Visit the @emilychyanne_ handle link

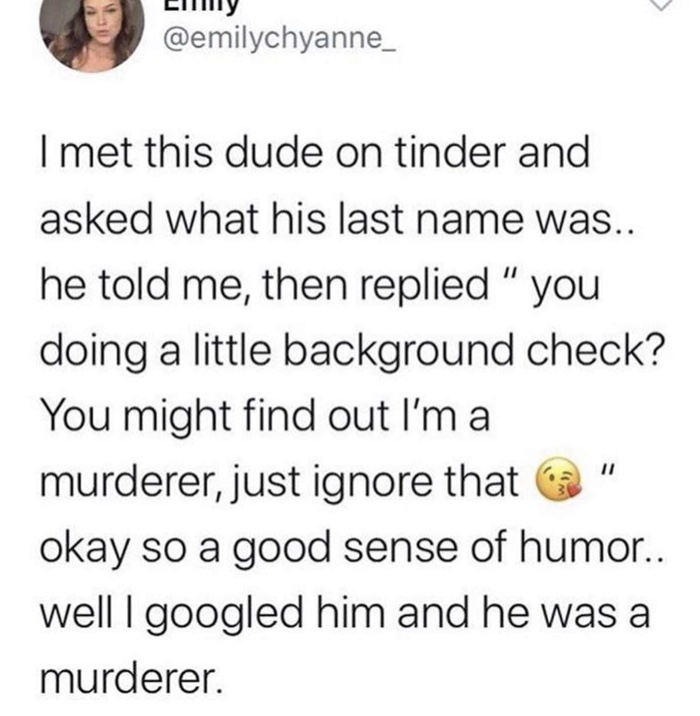pos(280,40)
